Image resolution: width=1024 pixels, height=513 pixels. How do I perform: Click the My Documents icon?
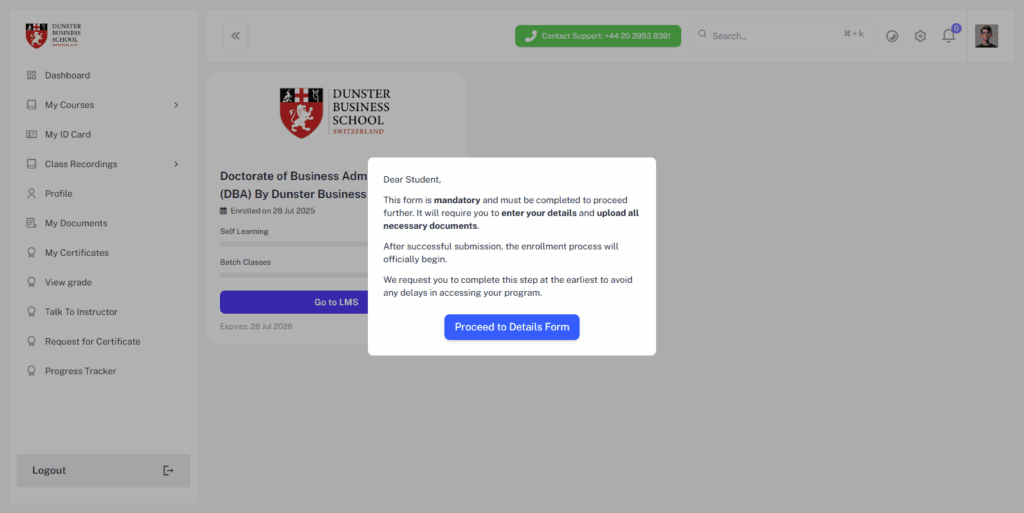(31, 223)
